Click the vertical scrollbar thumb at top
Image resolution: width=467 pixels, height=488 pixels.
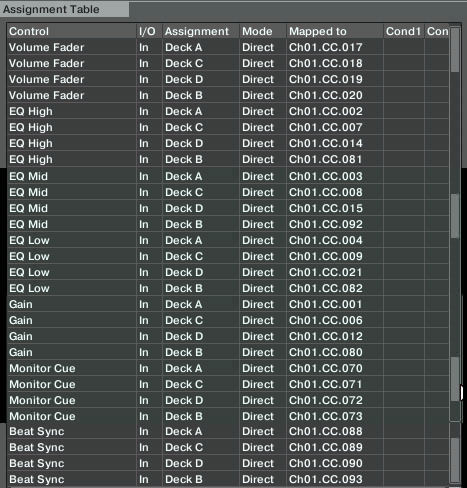point(455,50)
